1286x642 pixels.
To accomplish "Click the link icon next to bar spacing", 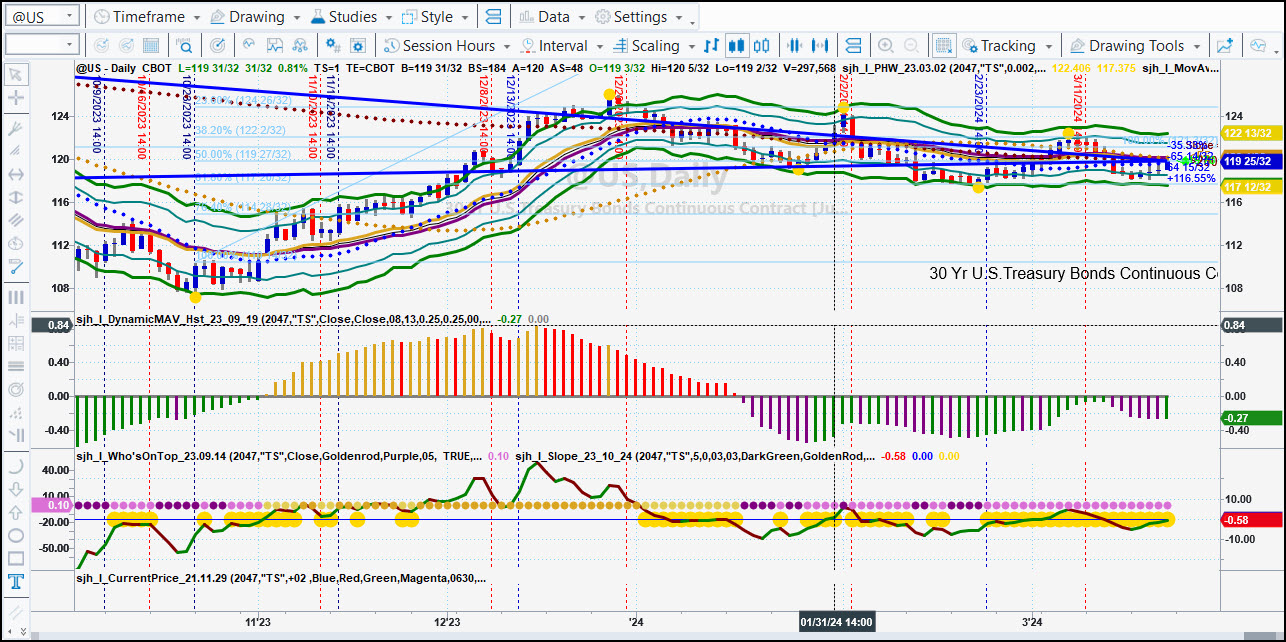I will (852, 46).
